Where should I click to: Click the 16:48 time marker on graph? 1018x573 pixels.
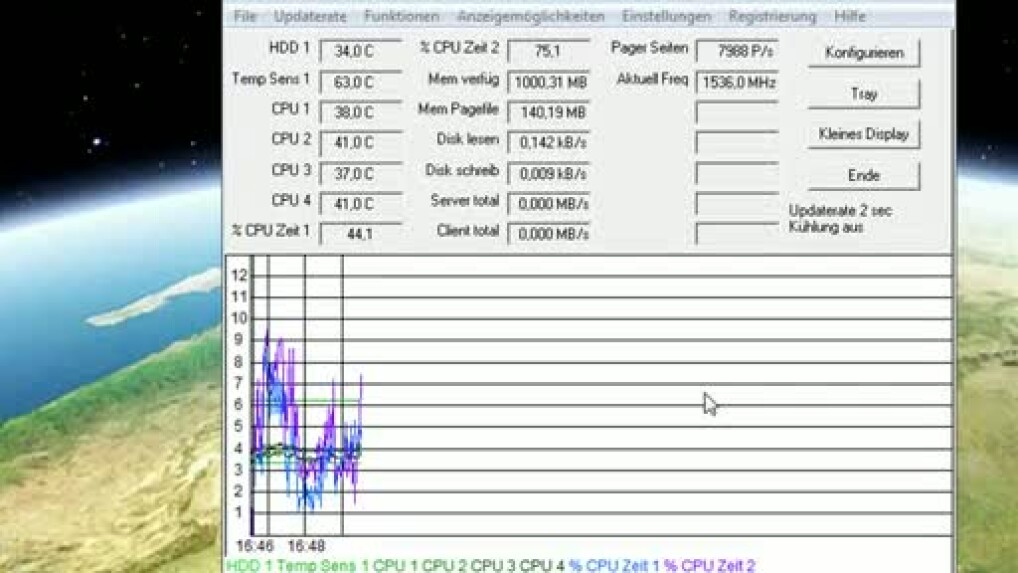tap(306, 547)
